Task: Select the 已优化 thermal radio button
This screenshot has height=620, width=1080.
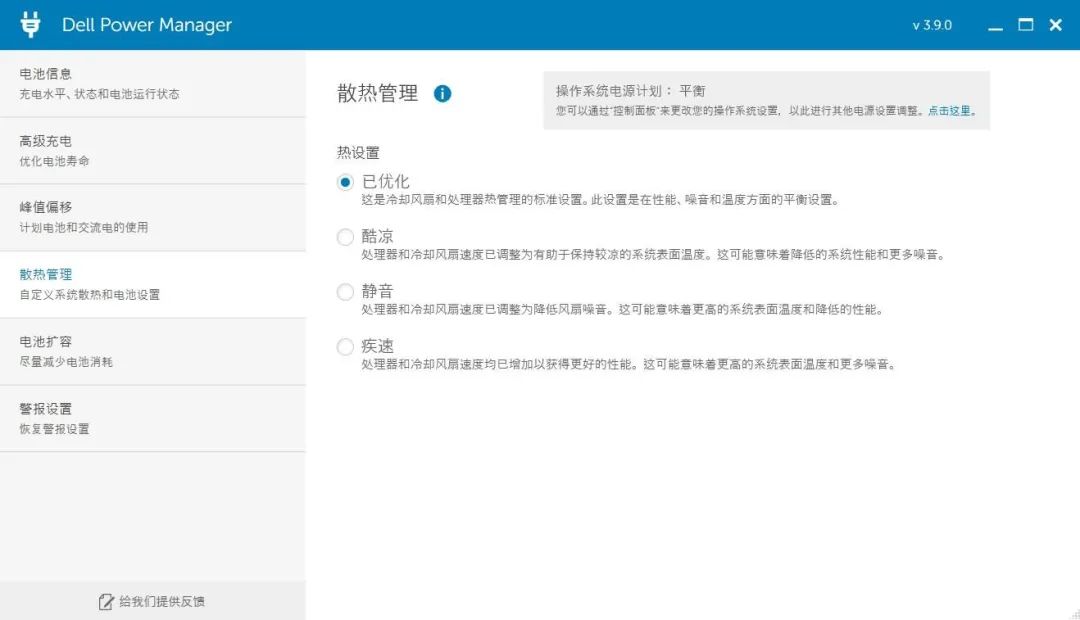Action: (x=345, y=182)
